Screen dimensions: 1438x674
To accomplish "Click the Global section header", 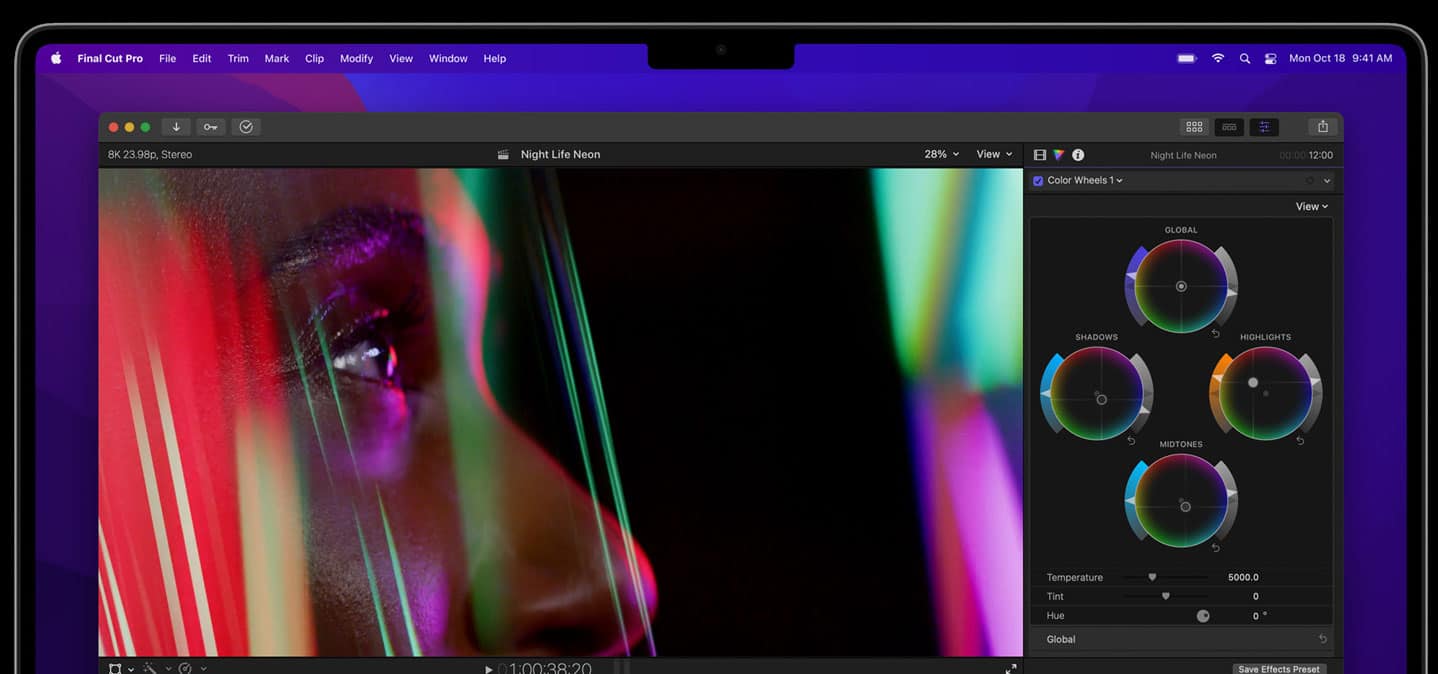I will (1181, 639).
